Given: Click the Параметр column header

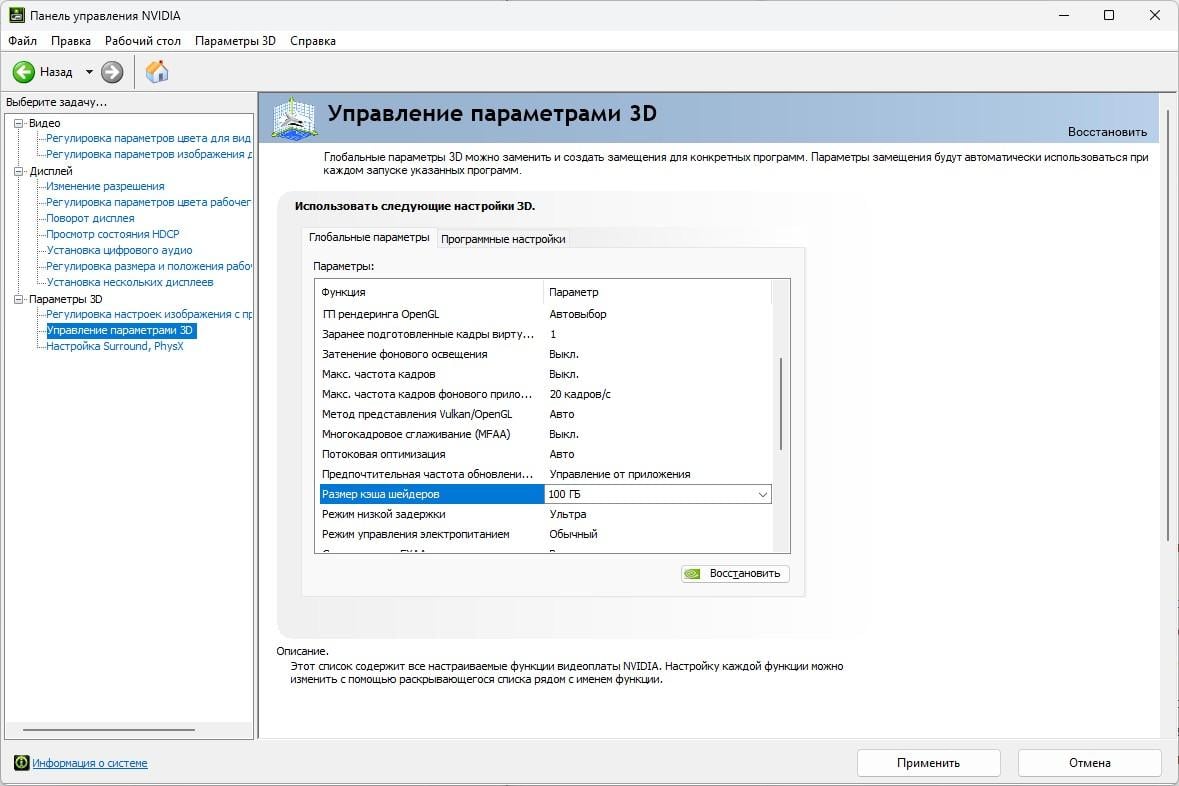Looking at the screenshot, I should (657, 292).
